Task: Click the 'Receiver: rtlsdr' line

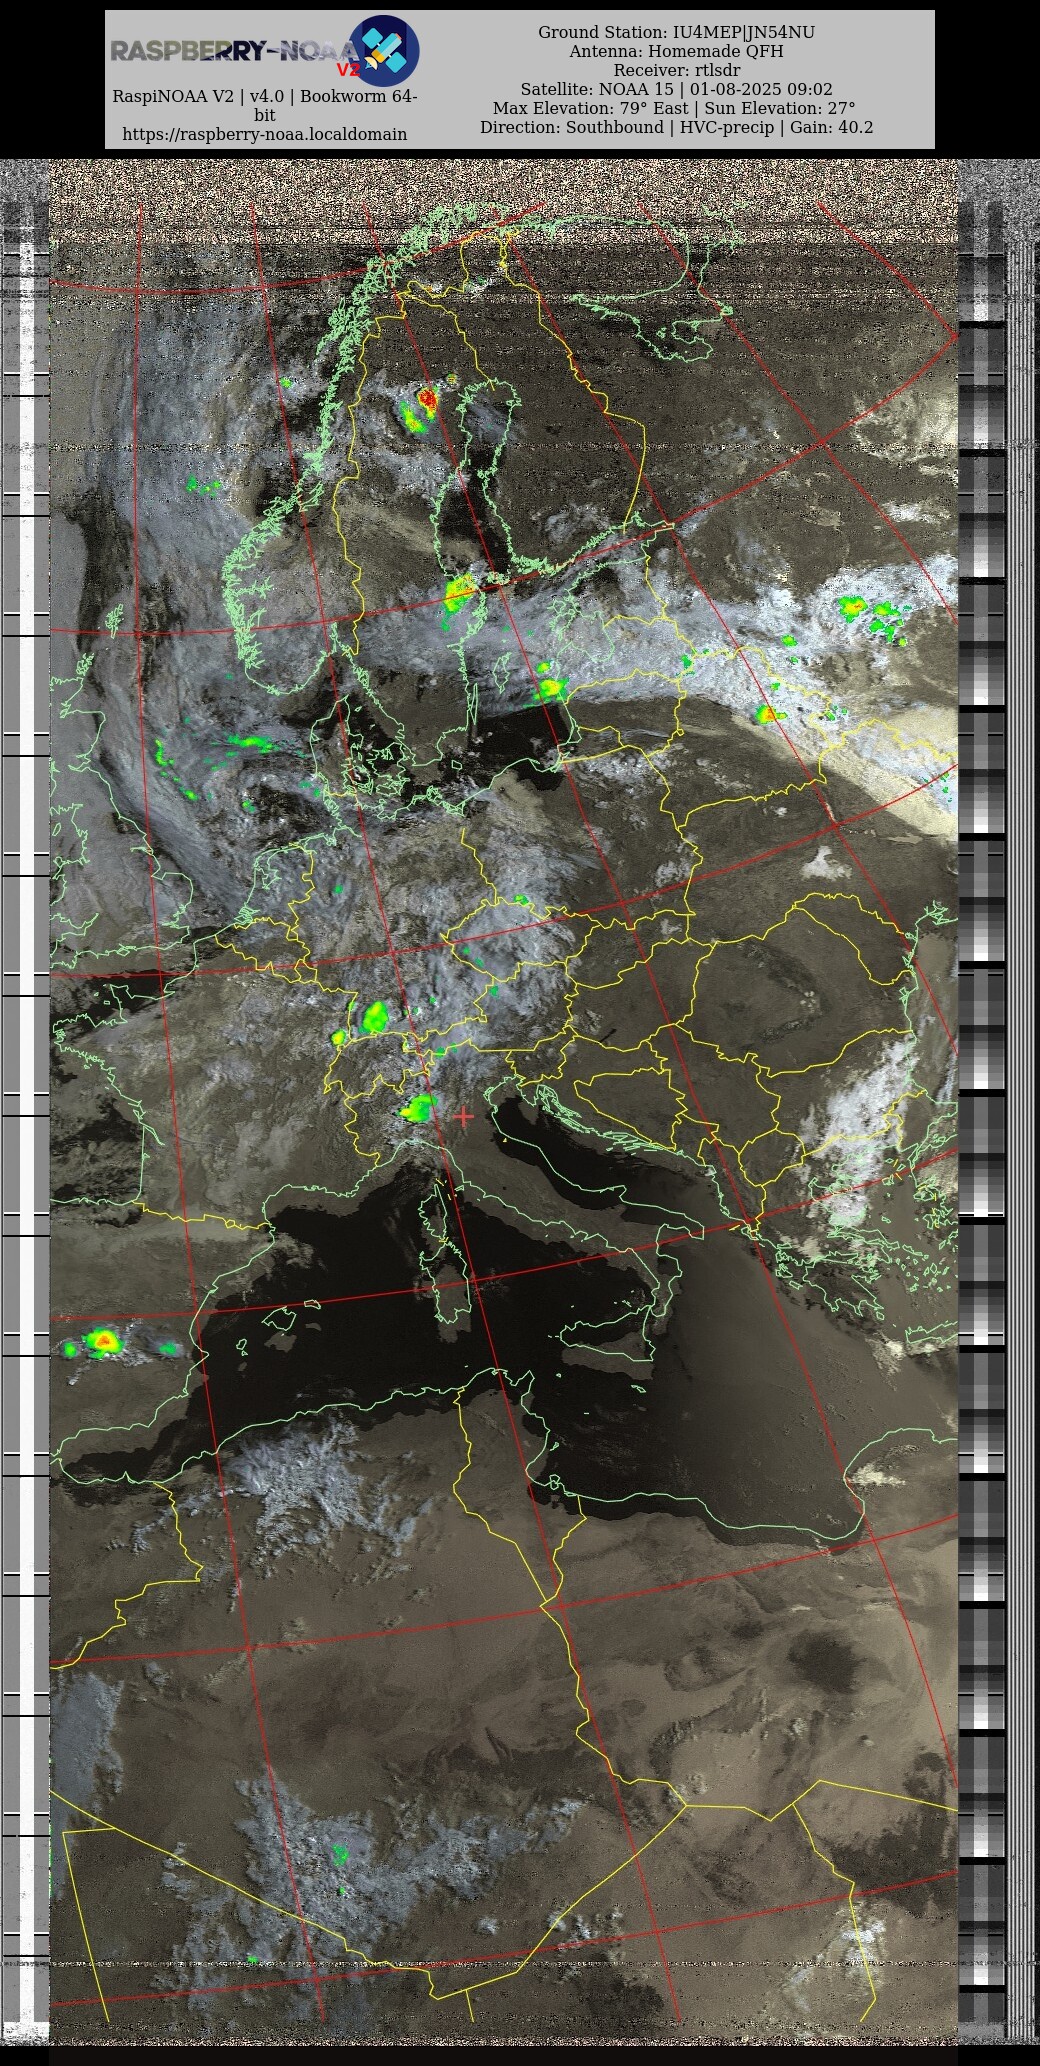Action: click(x=677, y=70)
